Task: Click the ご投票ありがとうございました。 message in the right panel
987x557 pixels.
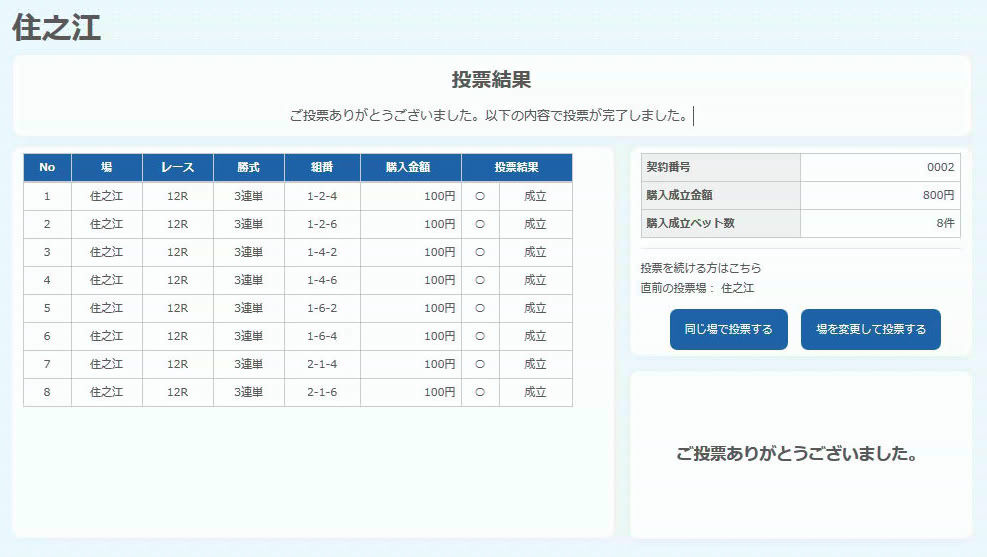Action: pos(796,454)
